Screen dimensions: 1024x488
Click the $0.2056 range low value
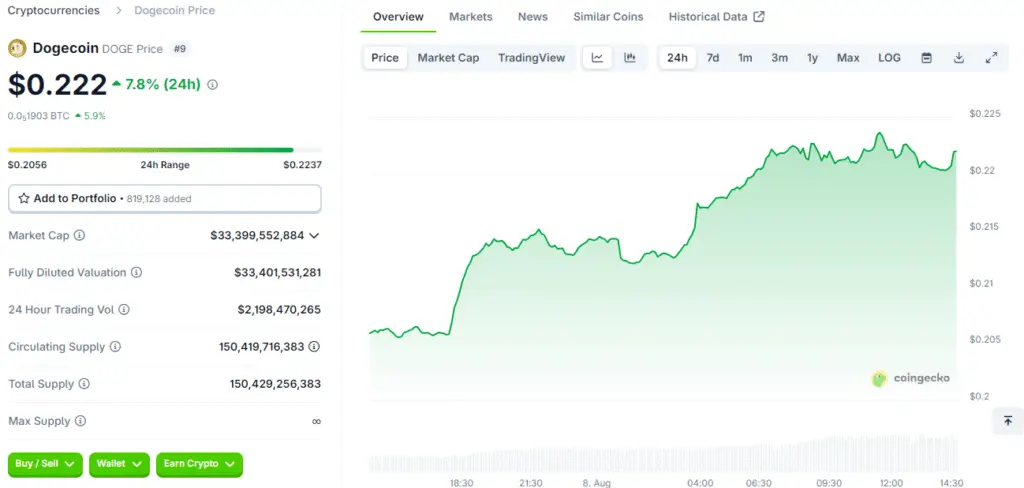click(27, 165)
